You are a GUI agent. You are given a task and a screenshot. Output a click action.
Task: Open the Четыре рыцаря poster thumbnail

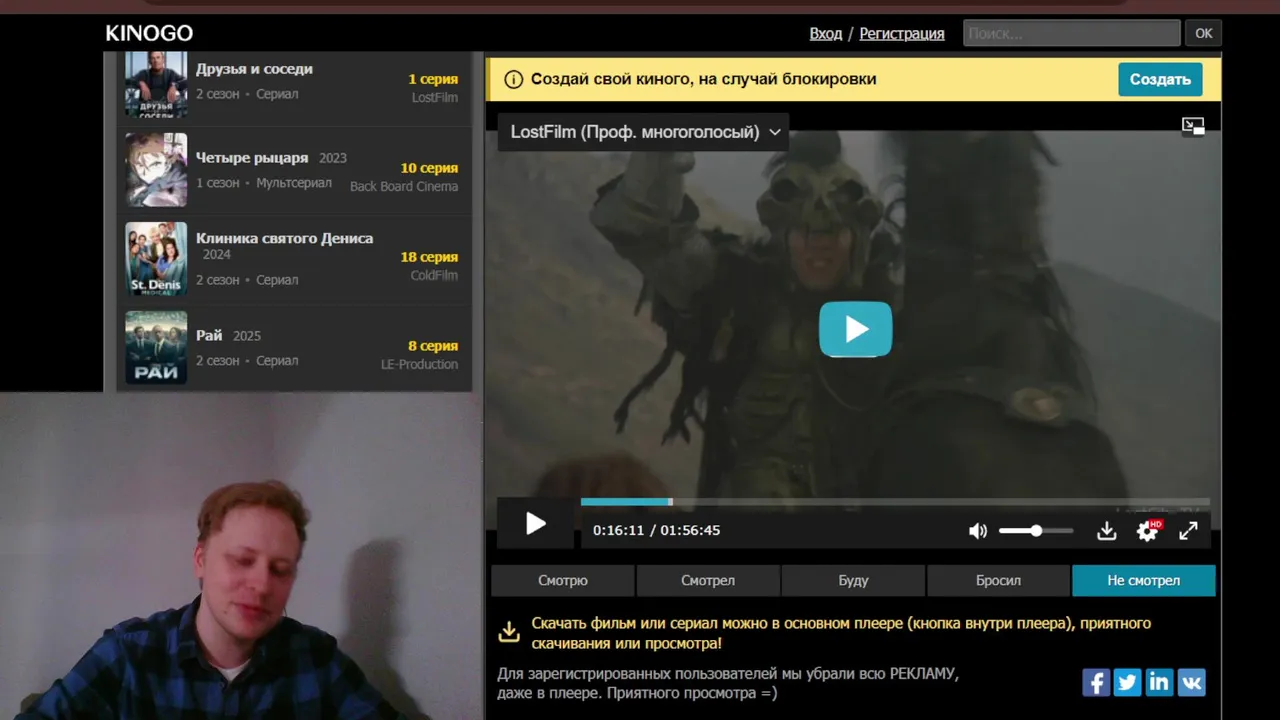point(156,170)
